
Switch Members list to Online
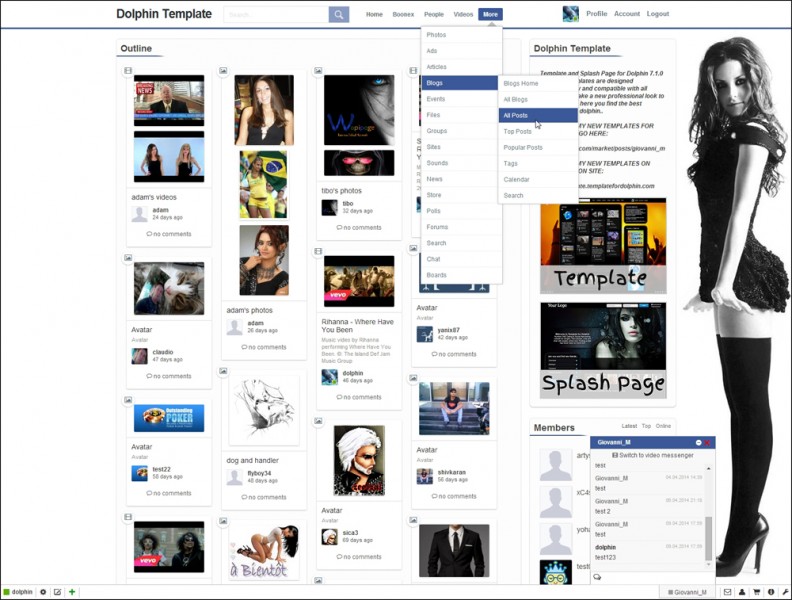(663, 426)
